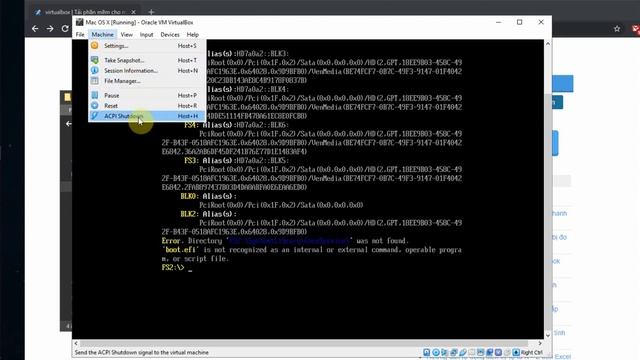This screenshot has width=640, height=360.
Task: Select Take Snapshot... menu entry
Action: [x=147, y=60]
